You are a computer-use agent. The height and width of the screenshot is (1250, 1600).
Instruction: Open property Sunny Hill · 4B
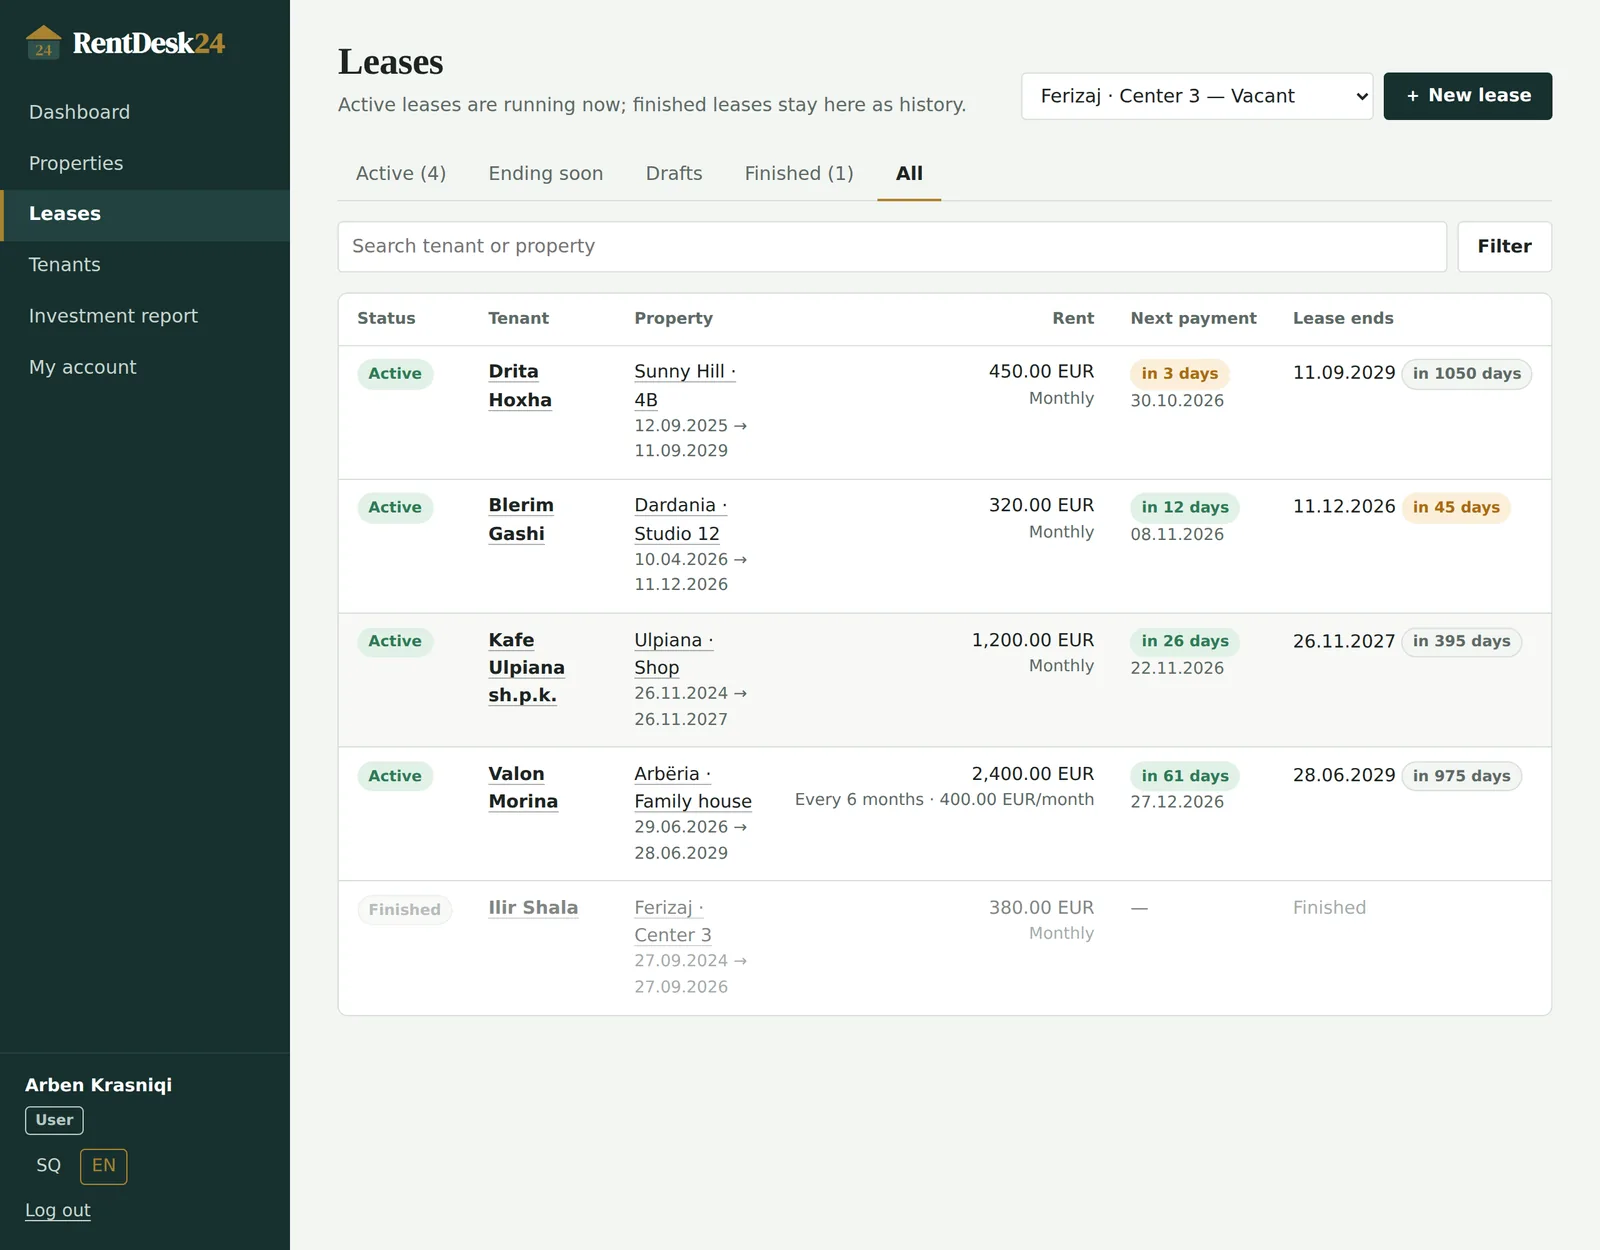click(685, 386)
